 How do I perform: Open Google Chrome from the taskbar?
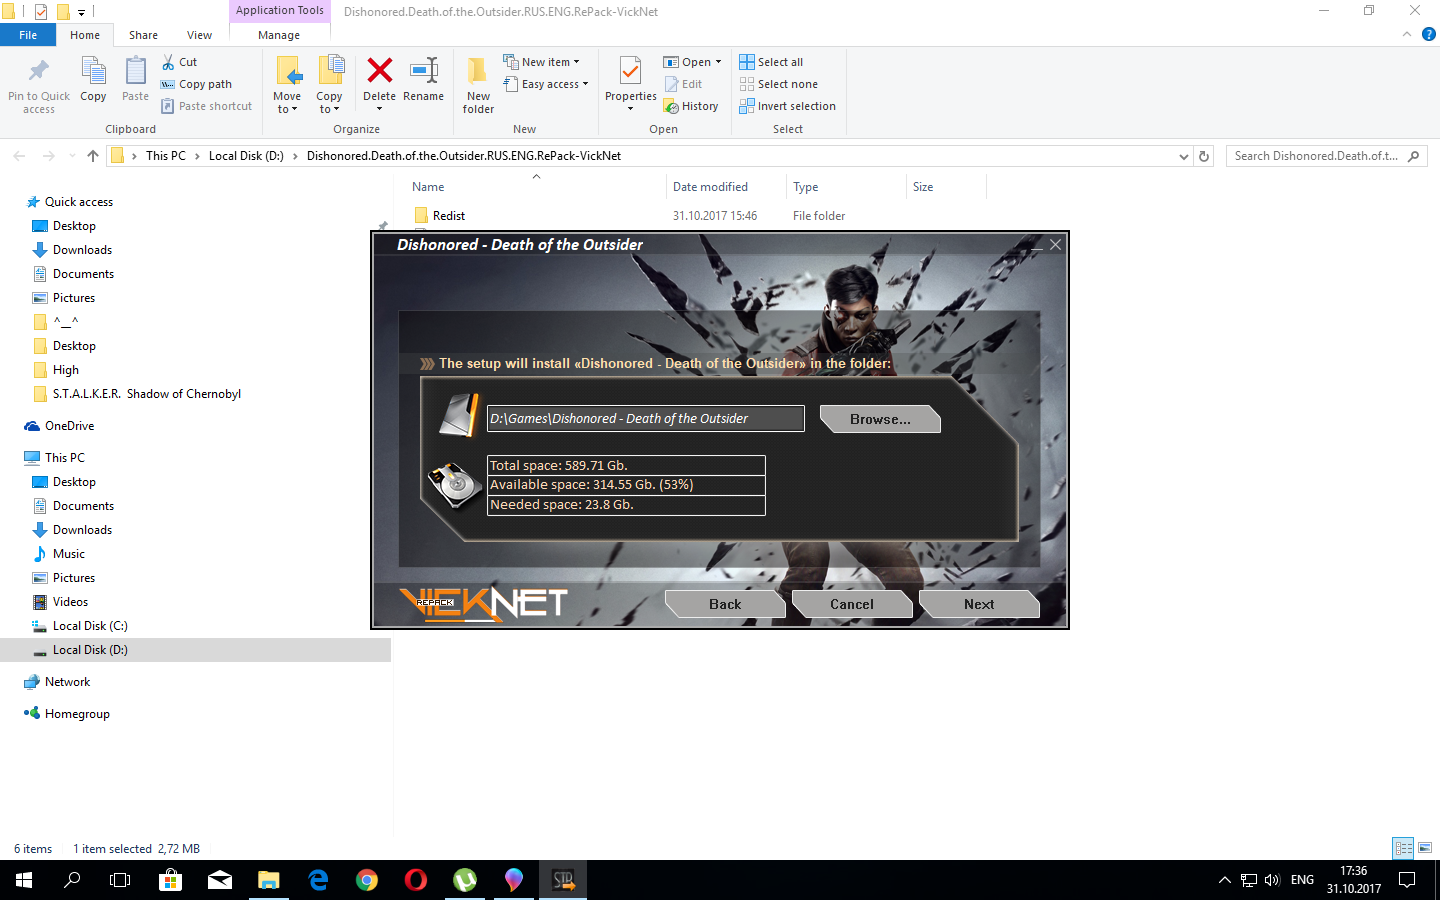pyautogui.click(x=367, y=880)
